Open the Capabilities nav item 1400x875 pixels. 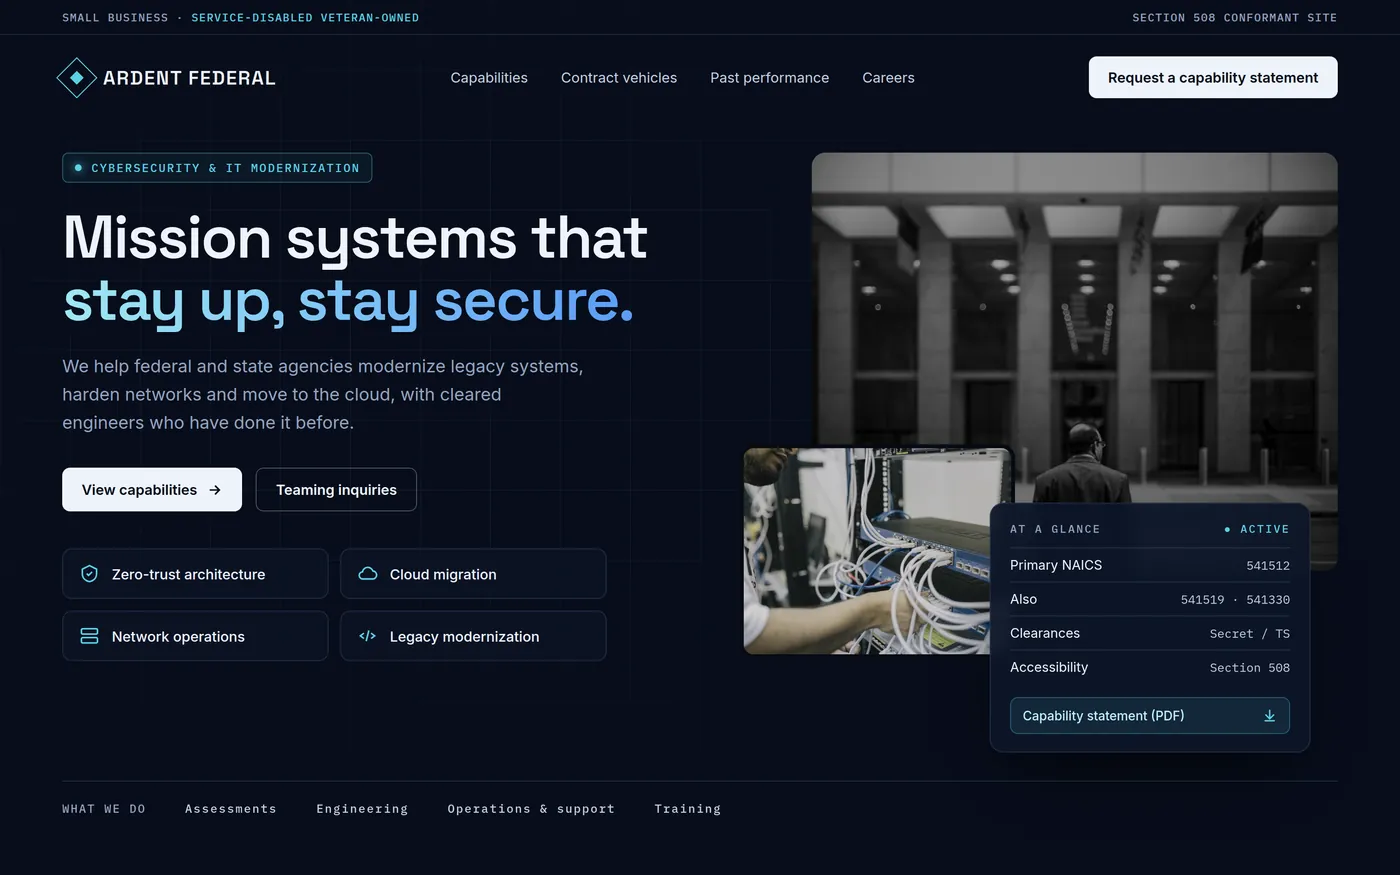(x=489, y=78)
